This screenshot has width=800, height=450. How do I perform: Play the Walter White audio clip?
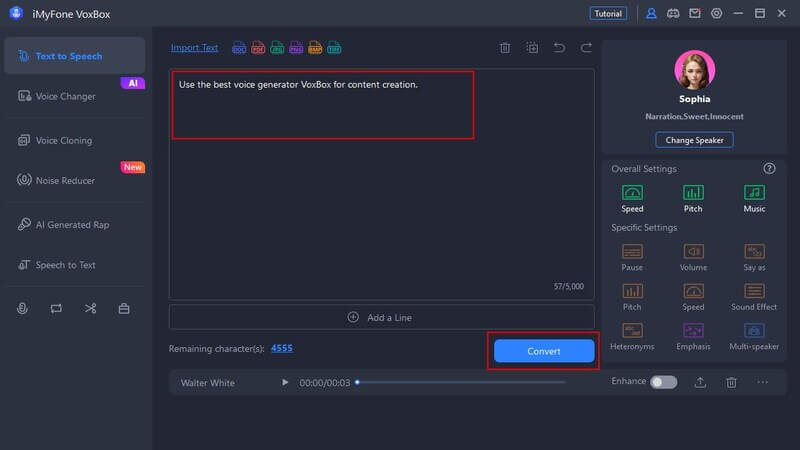point(285,382)
